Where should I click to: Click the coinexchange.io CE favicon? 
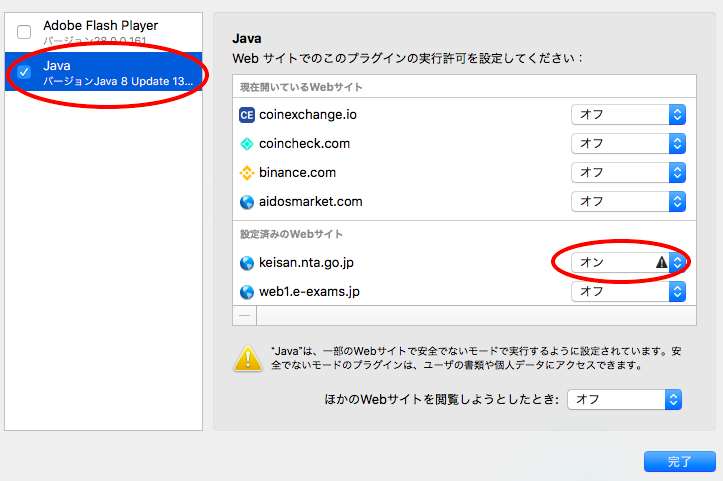[x=247, y=115]
